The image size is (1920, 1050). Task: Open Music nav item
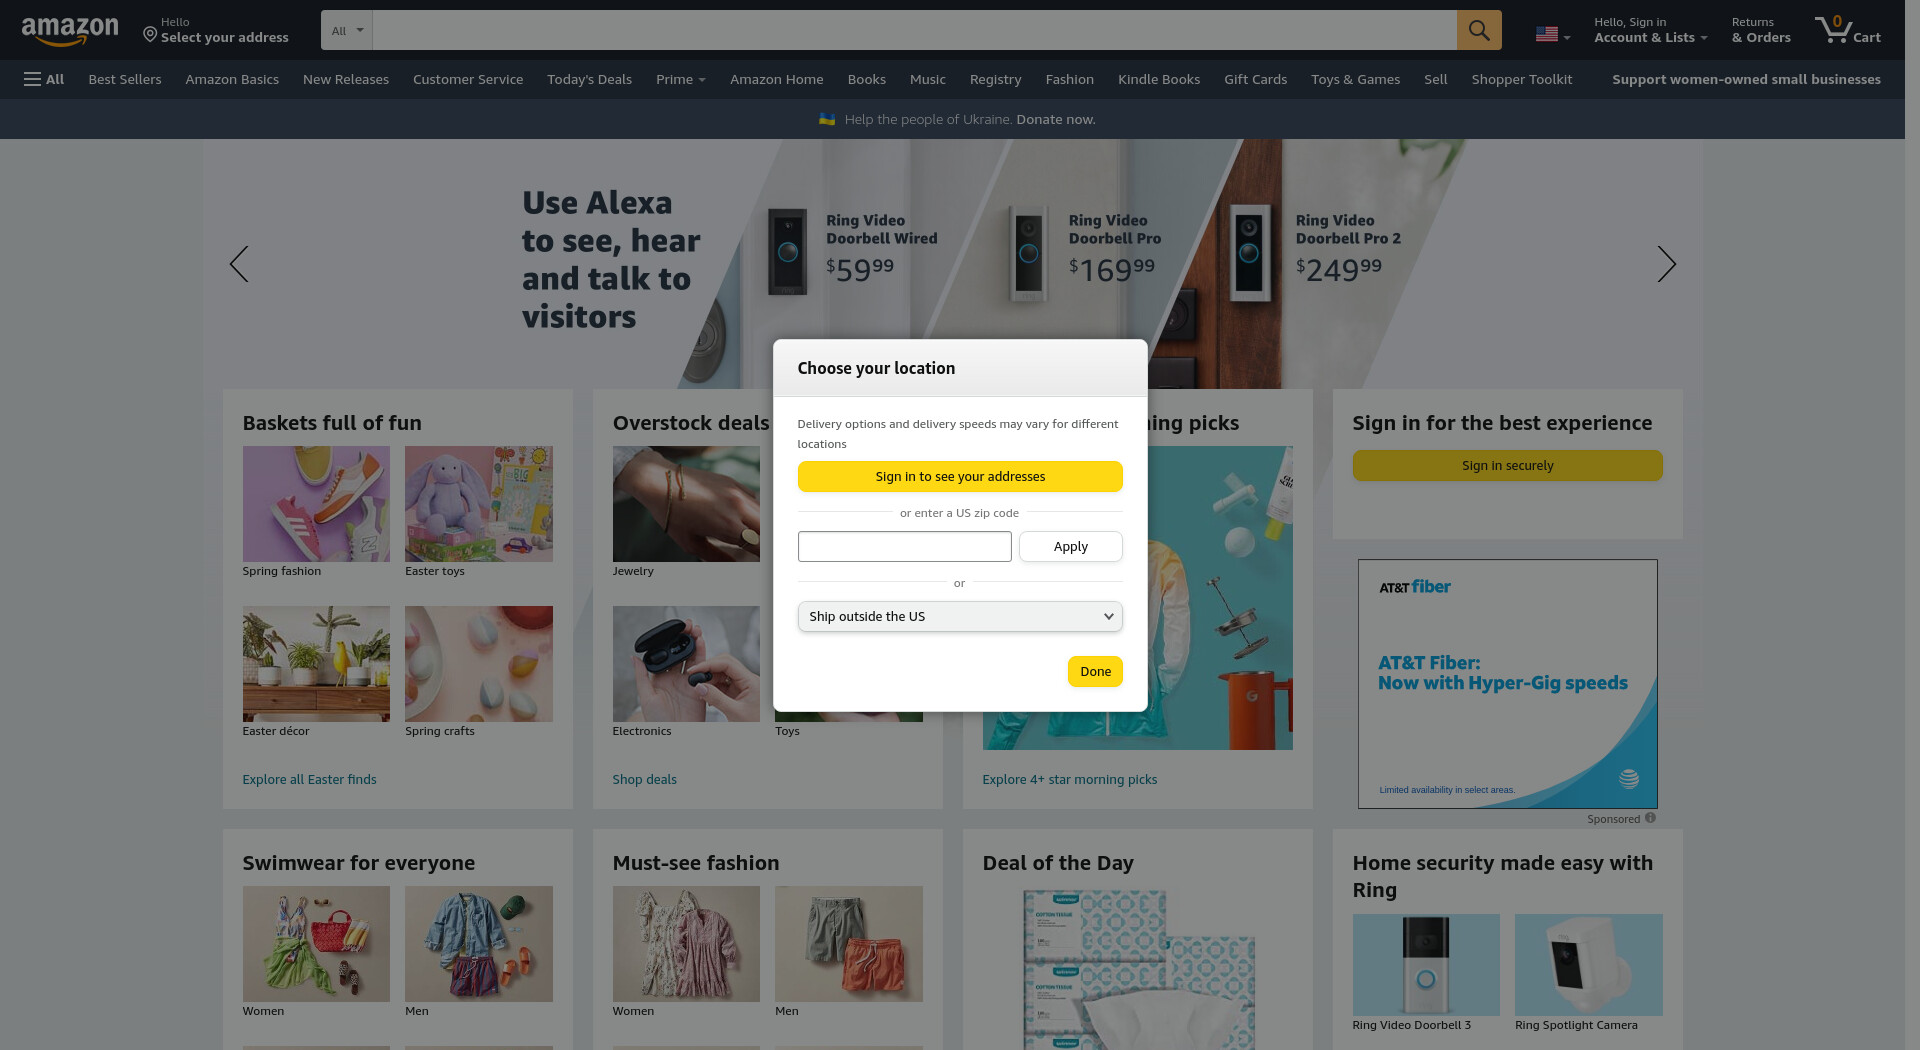(x=928, y=79)
